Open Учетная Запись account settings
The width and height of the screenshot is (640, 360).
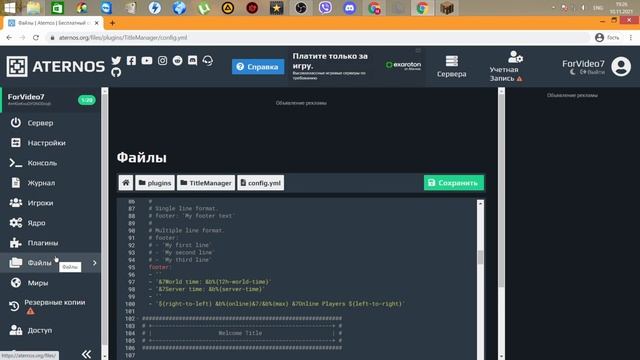coord(506,66)
